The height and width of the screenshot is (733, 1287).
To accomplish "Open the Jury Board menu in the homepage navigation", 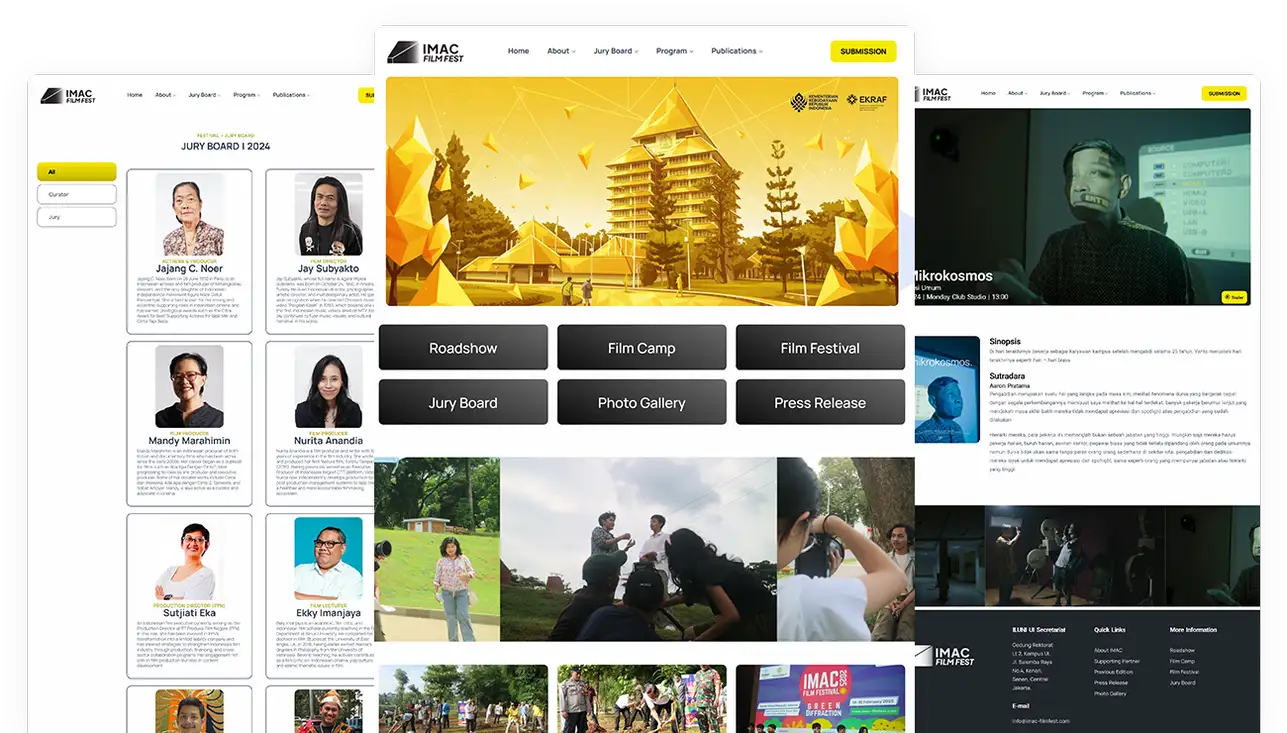I will [x=615, y=51].
